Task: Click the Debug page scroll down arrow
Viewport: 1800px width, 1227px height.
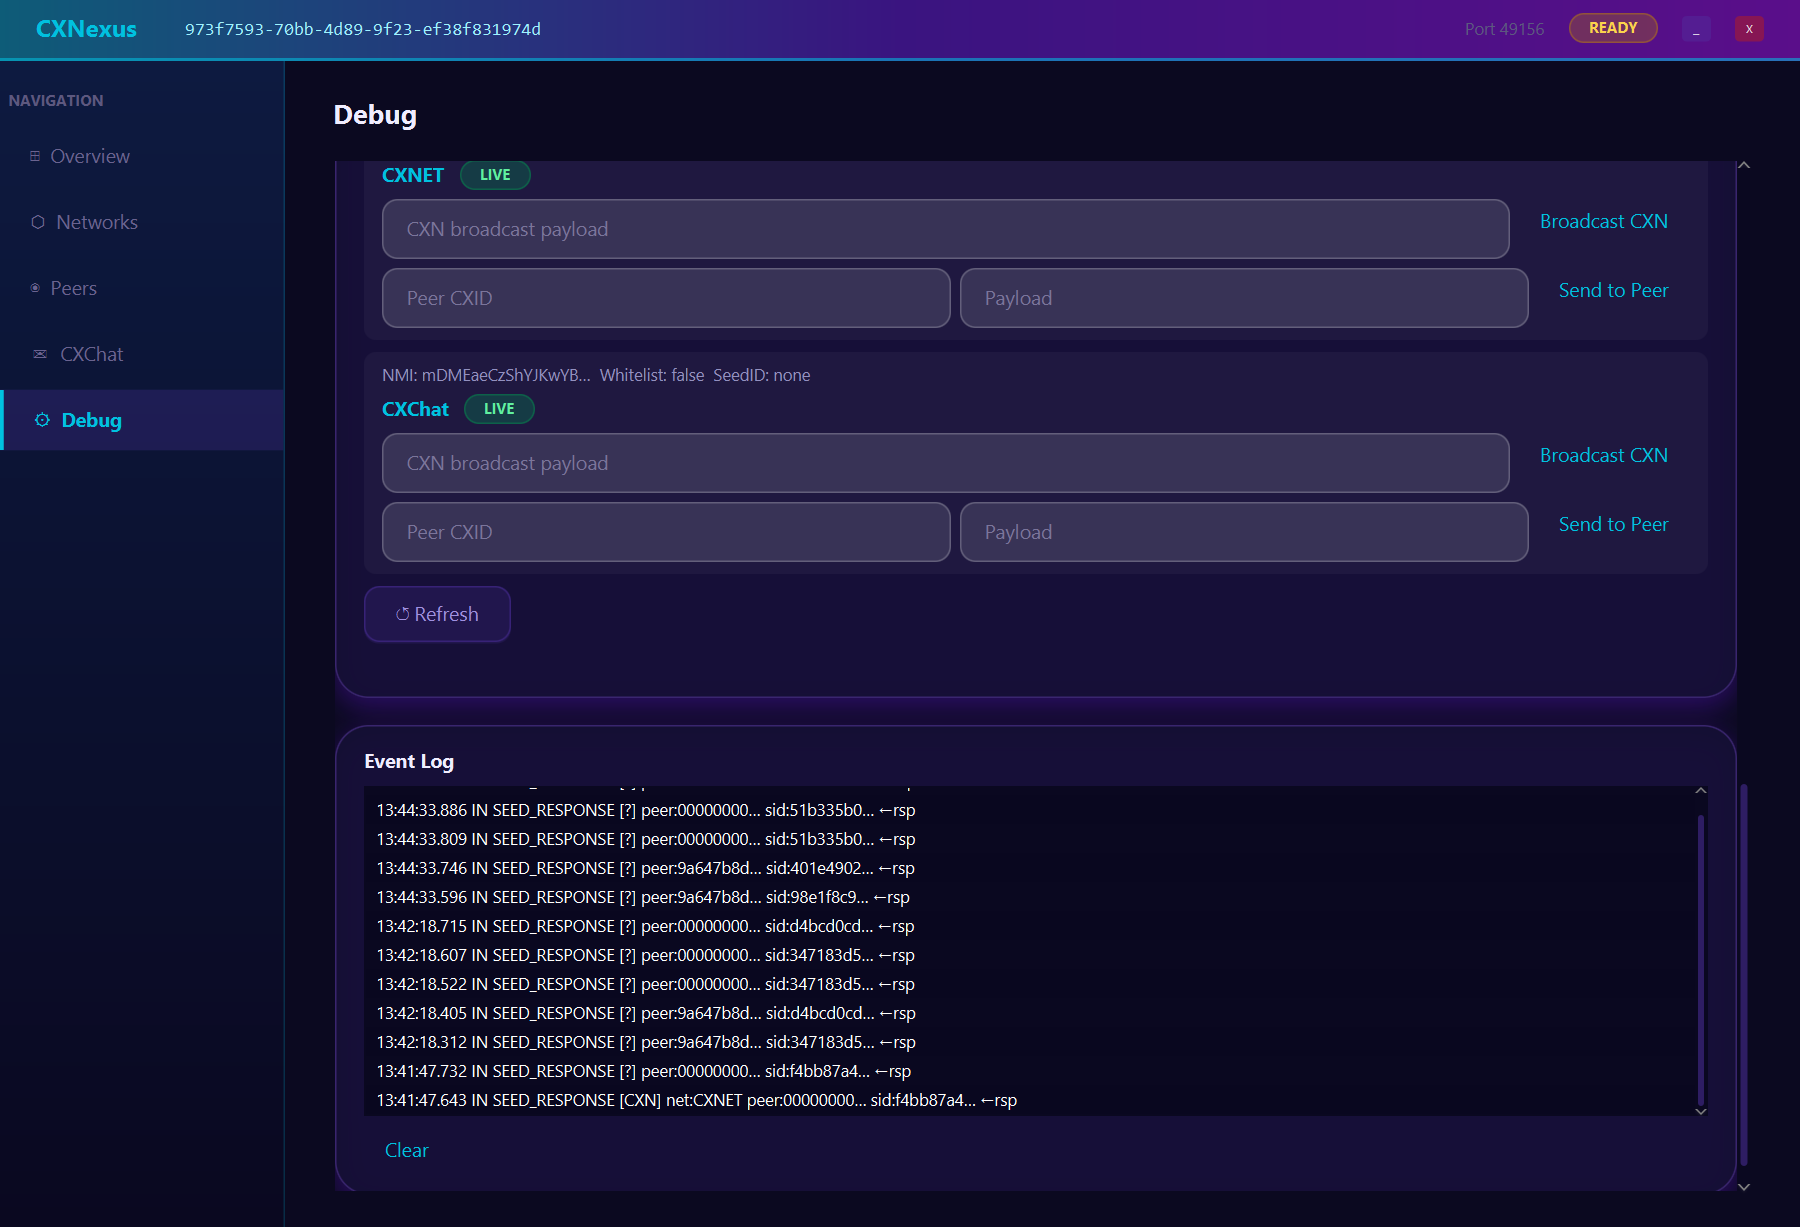Action: click(1744, 1187)
